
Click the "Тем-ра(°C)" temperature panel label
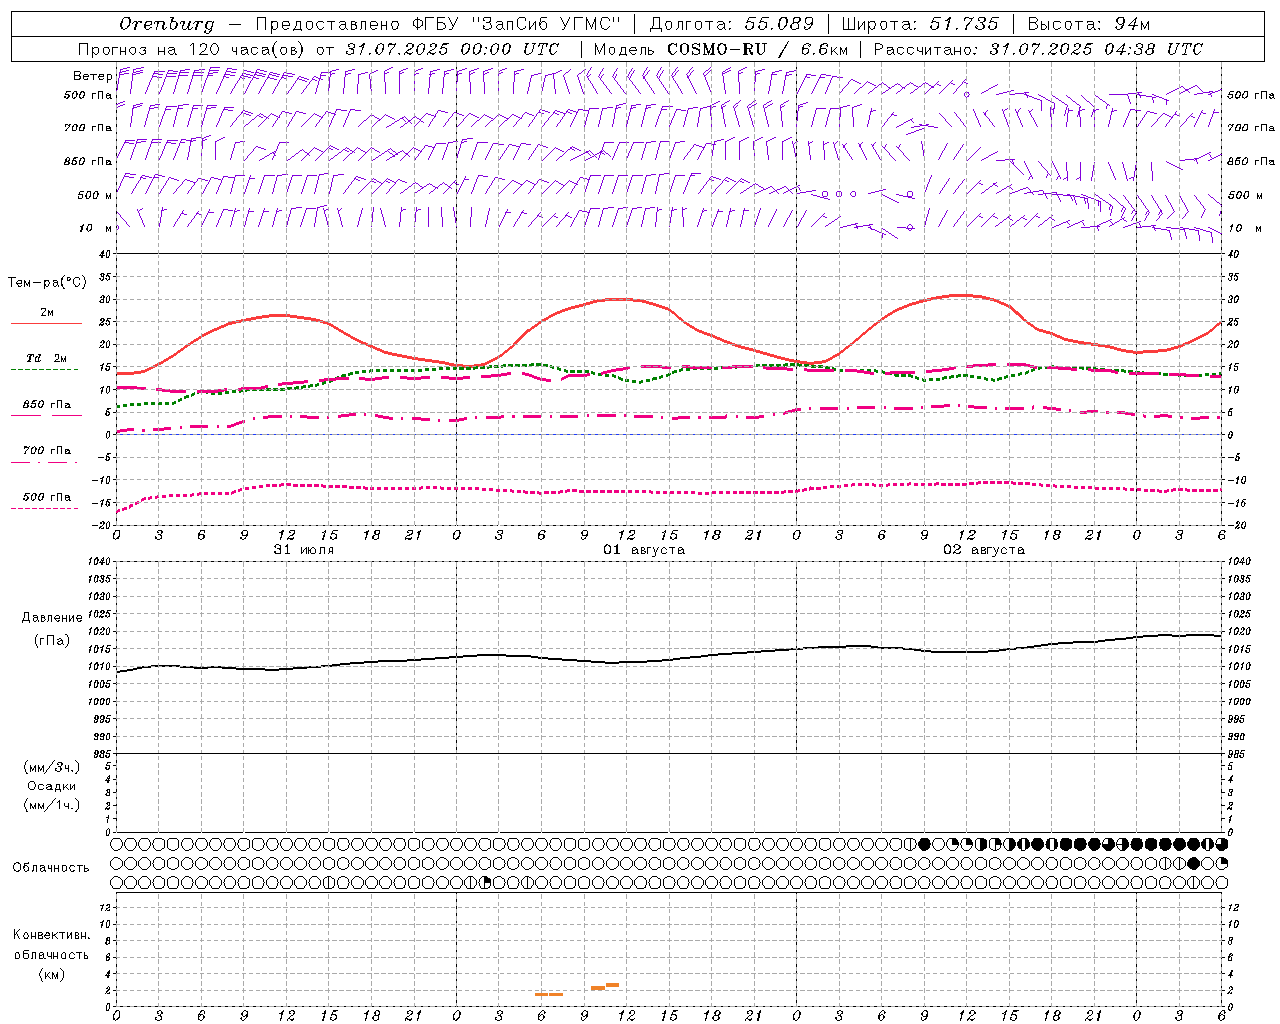point(47,283)
